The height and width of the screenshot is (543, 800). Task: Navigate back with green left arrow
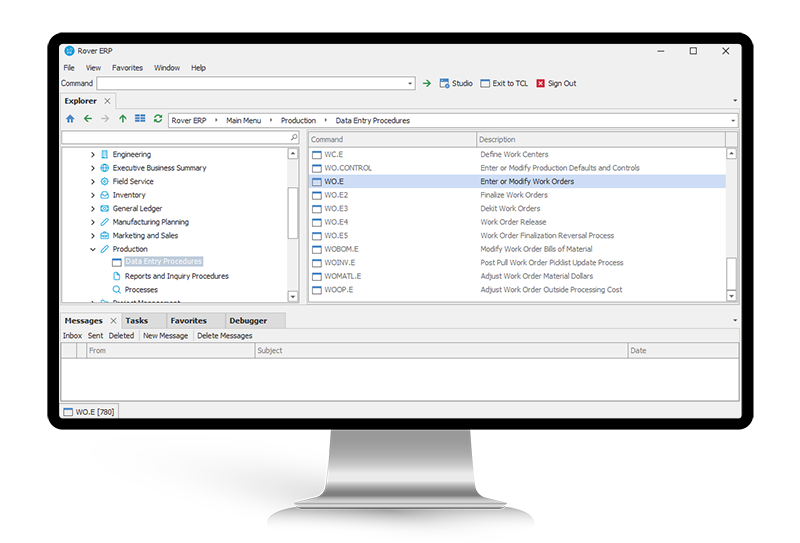coord(88,119)
